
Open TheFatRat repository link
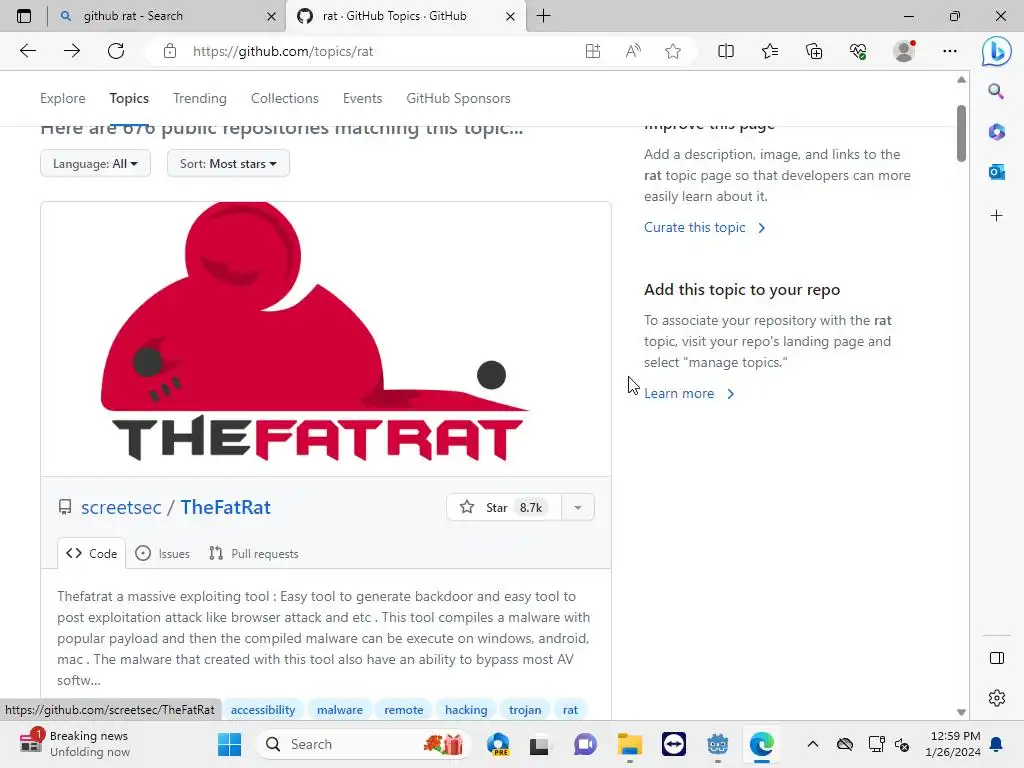click(x=225, y=507)
